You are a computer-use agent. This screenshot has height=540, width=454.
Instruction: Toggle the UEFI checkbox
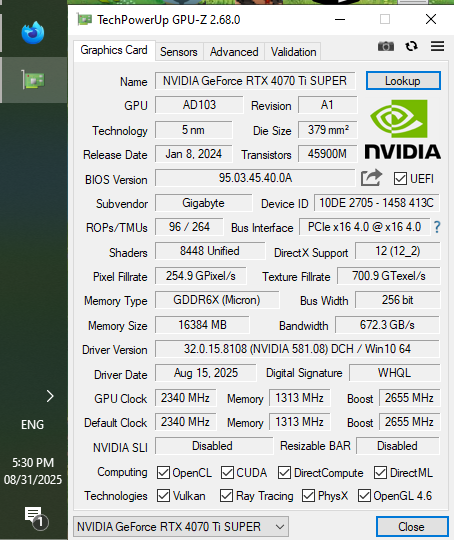pos(400,179)
